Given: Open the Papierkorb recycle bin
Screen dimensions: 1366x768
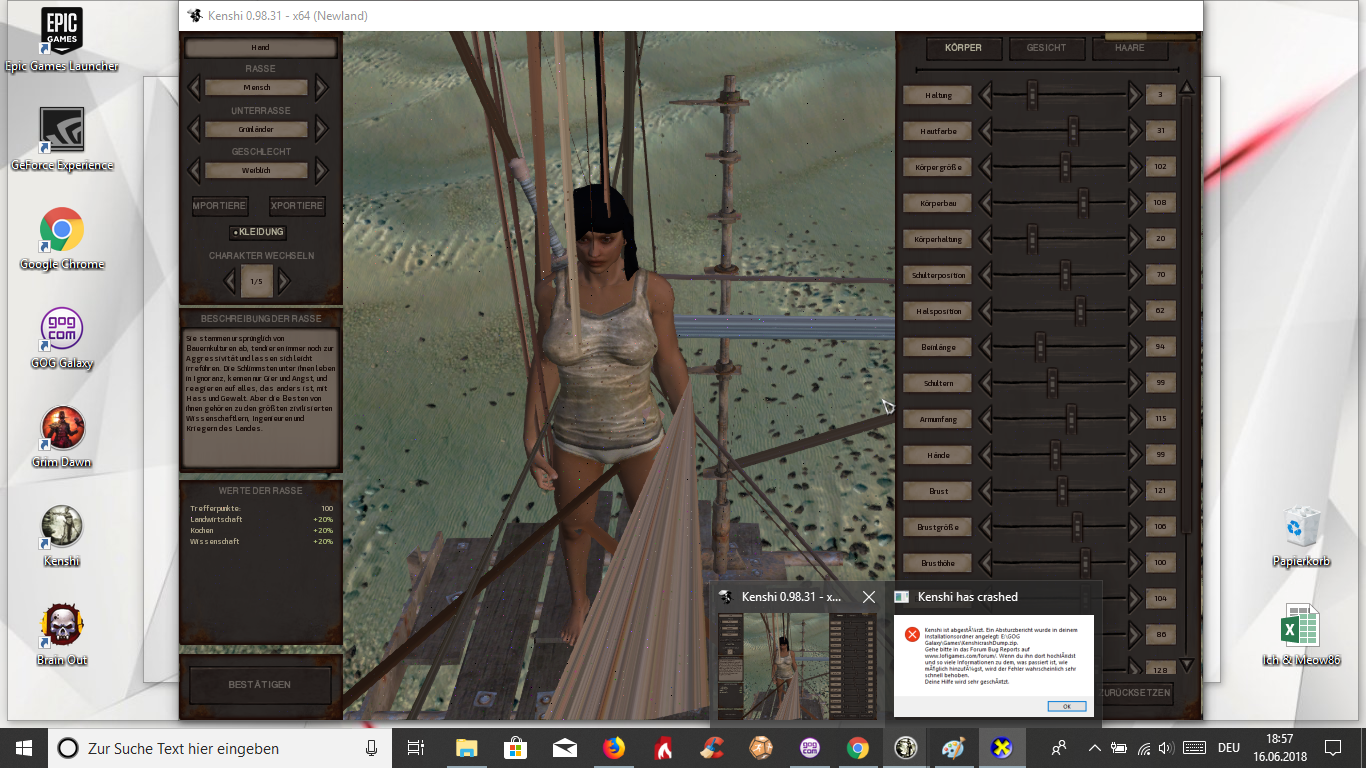Looking at the screenshot, I should point(1301,535).
